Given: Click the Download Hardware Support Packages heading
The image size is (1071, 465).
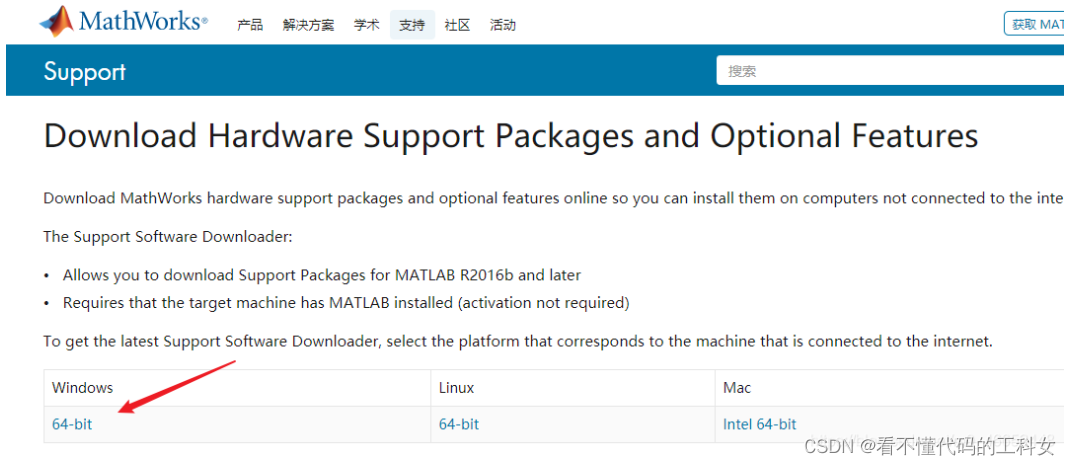Looking at the screenshot, I should pos(511,137).
